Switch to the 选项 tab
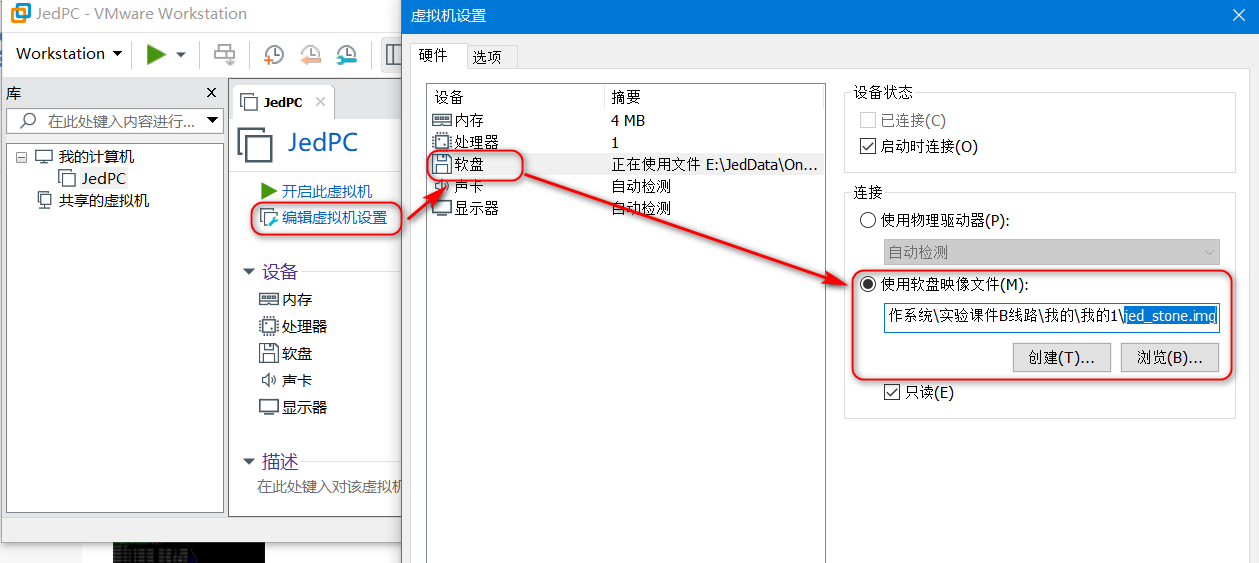 coord(487,57)
